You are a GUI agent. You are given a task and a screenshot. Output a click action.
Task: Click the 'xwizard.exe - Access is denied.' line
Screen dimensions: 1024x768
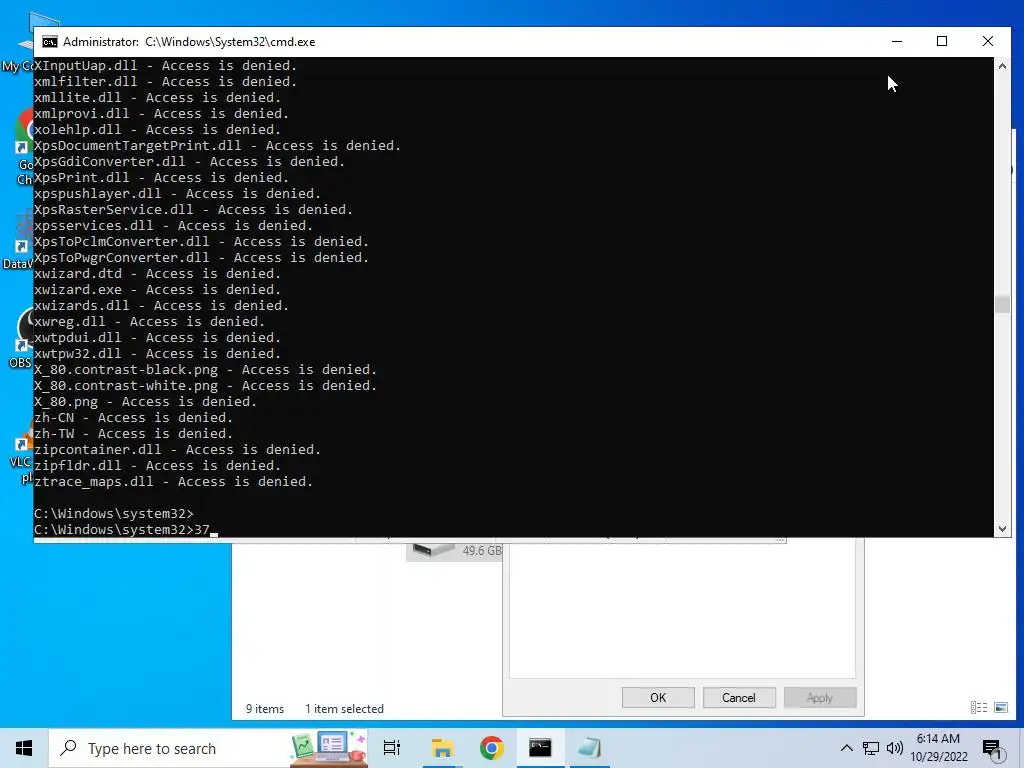[x=157, y=290]
